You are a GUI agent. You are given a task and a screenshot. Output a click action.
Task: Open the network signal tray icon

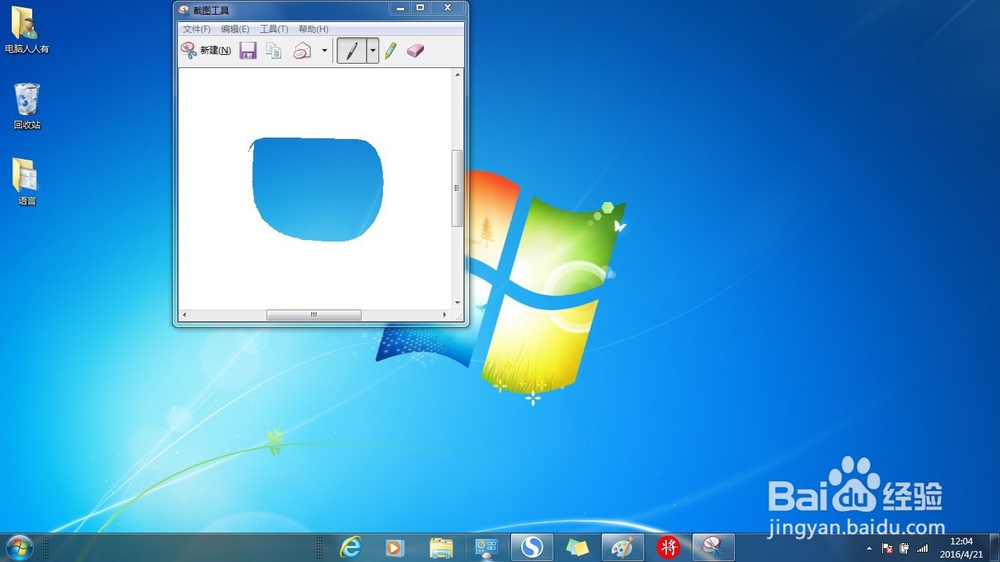pos(922,548)
